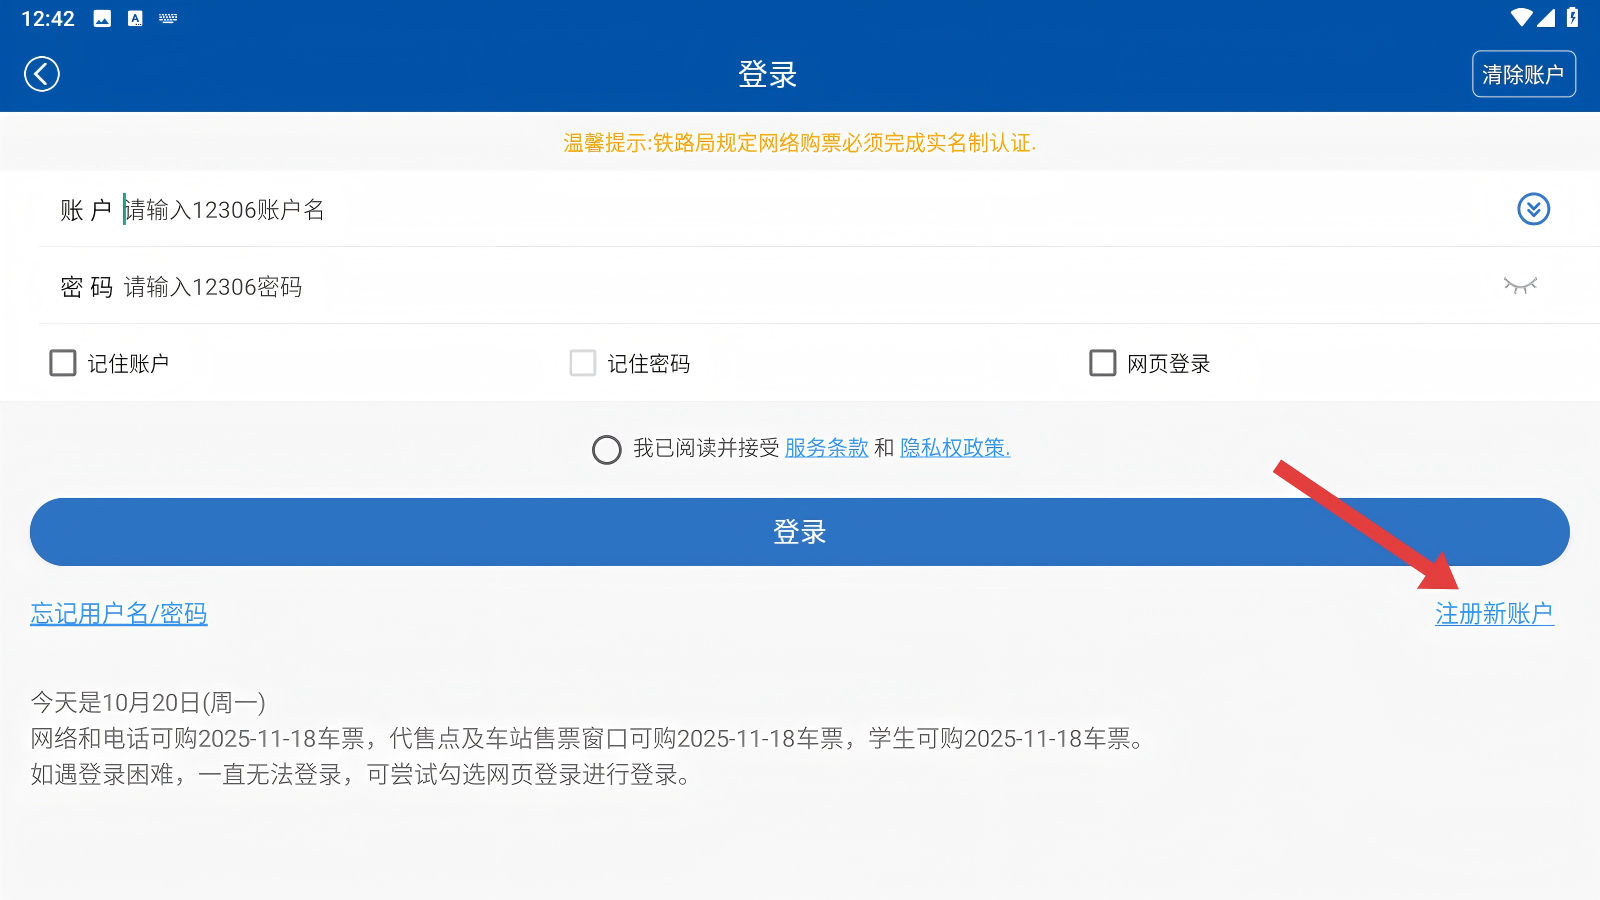Focus the 12306 account name field

tap(800, 210)
